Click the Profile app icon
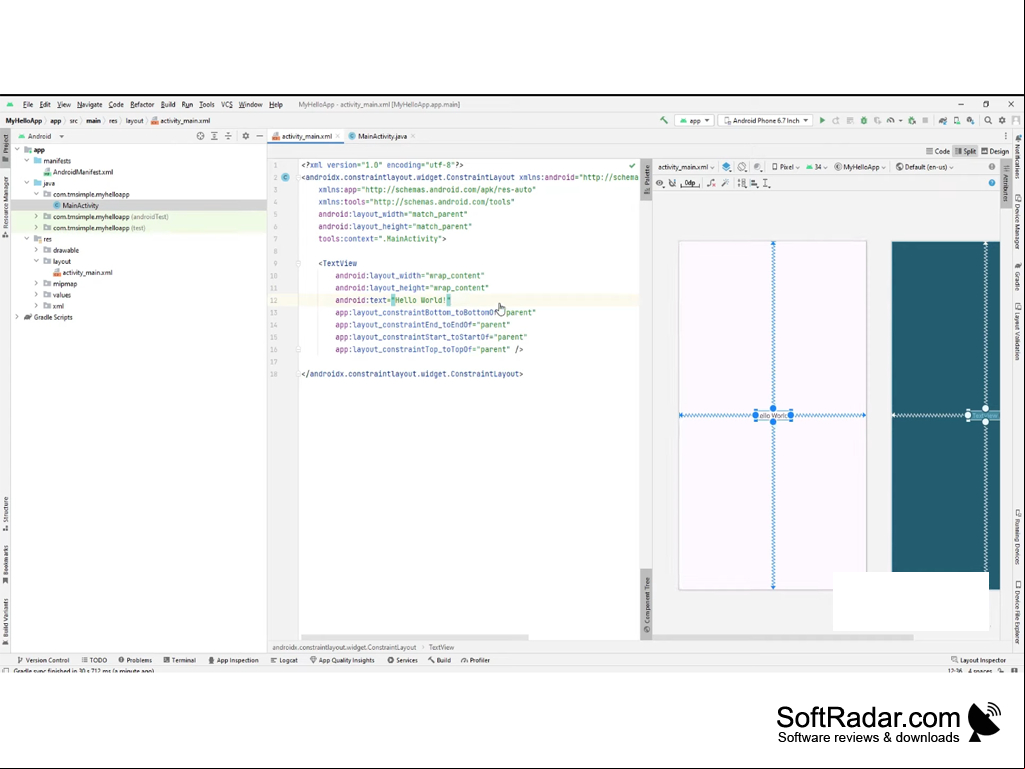Viewport: 1025px width, 769px height. coord(890,120)
